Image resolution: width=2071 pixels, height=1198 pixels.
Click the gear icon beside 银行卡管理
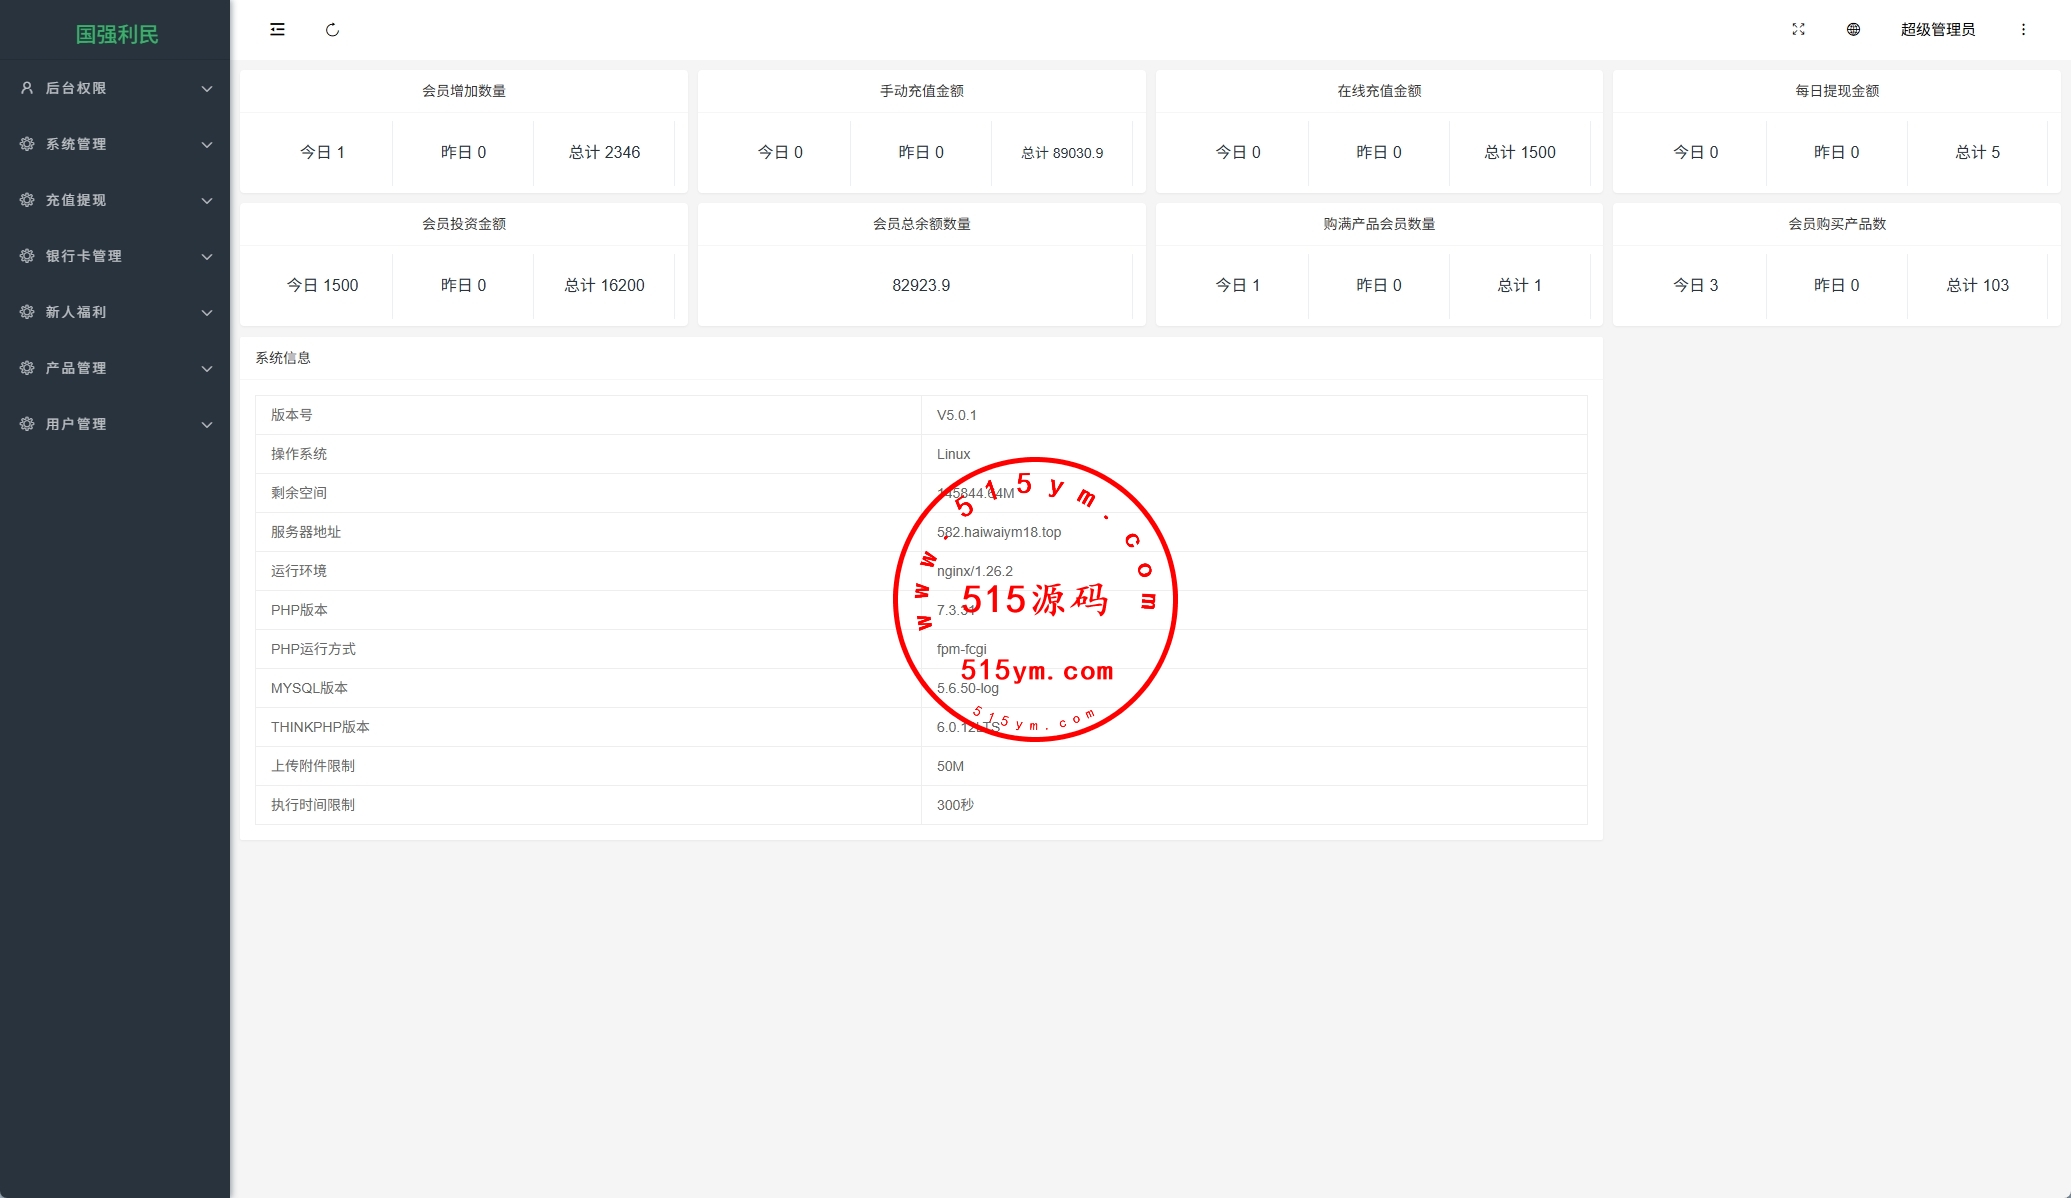point(27,256)
